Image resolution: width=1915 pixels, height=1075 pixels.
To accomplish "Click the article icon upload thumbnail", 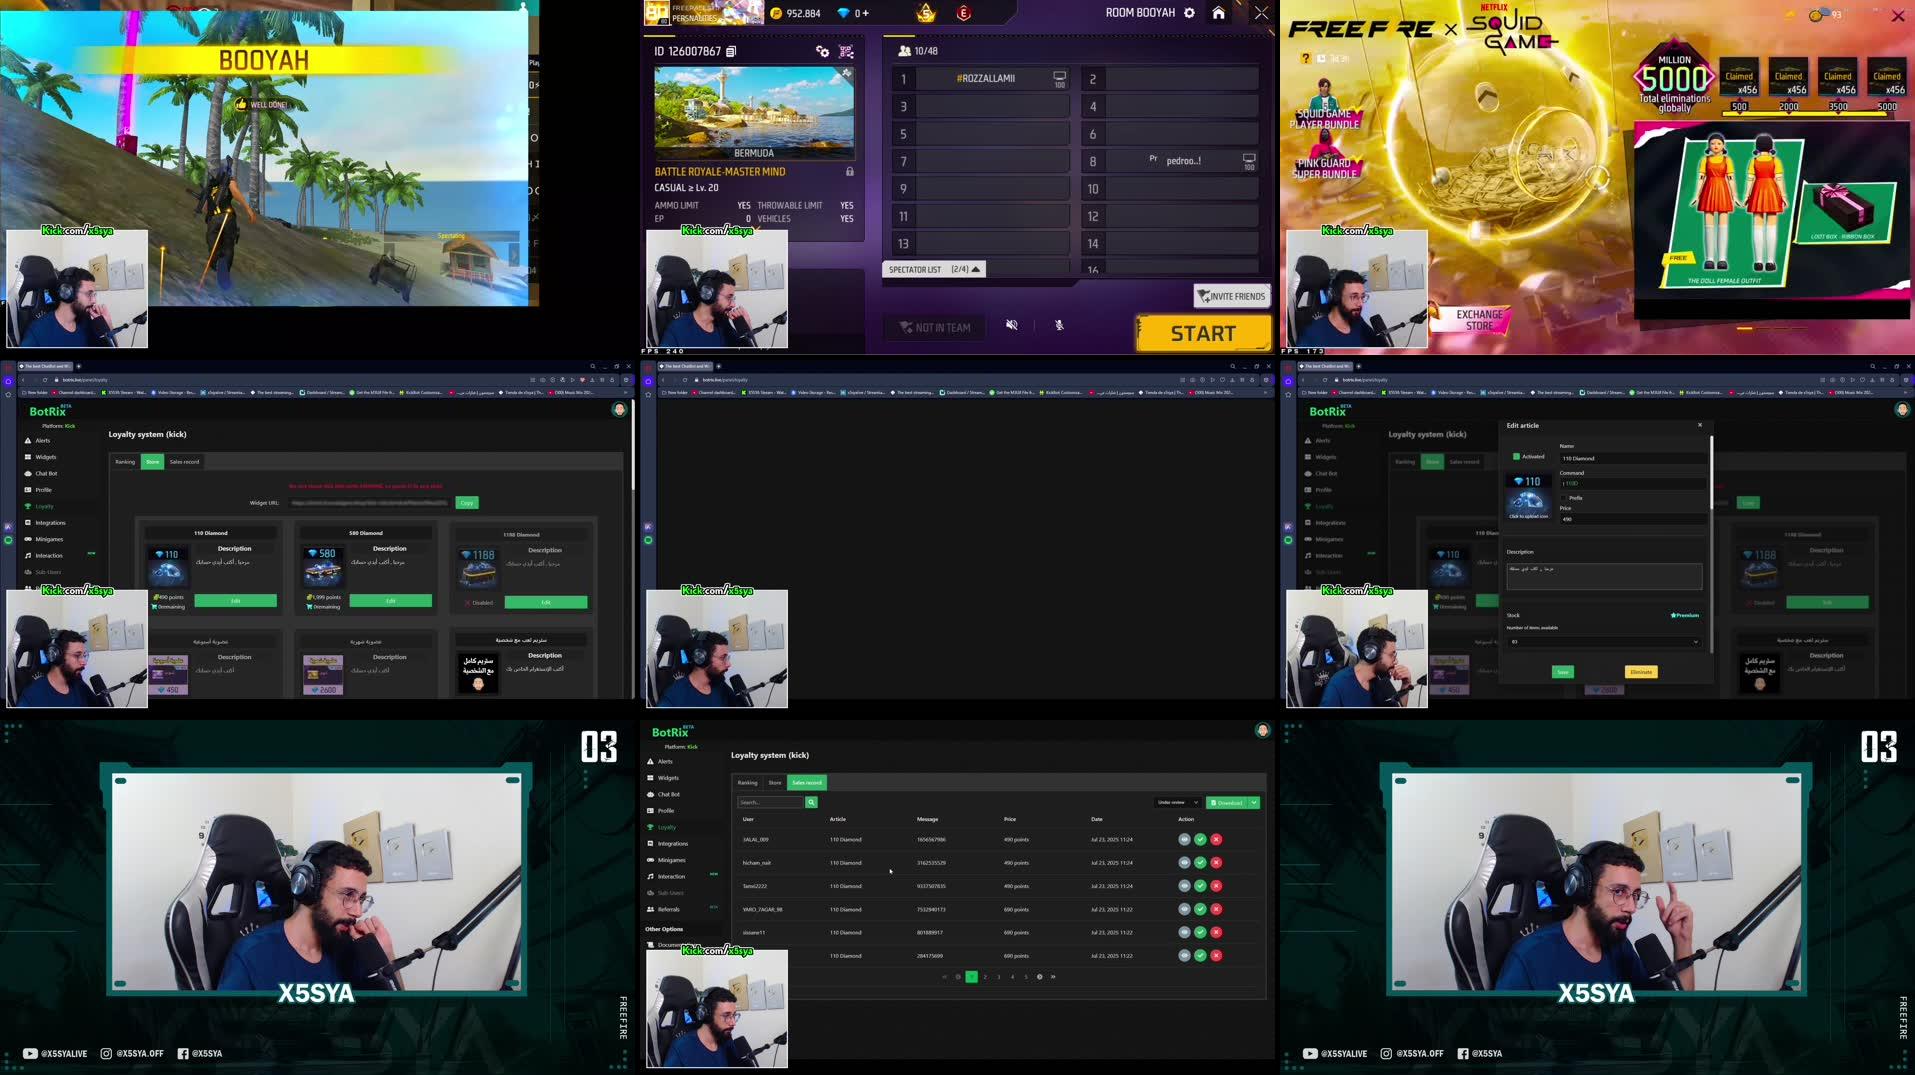I will [1527, 496].
